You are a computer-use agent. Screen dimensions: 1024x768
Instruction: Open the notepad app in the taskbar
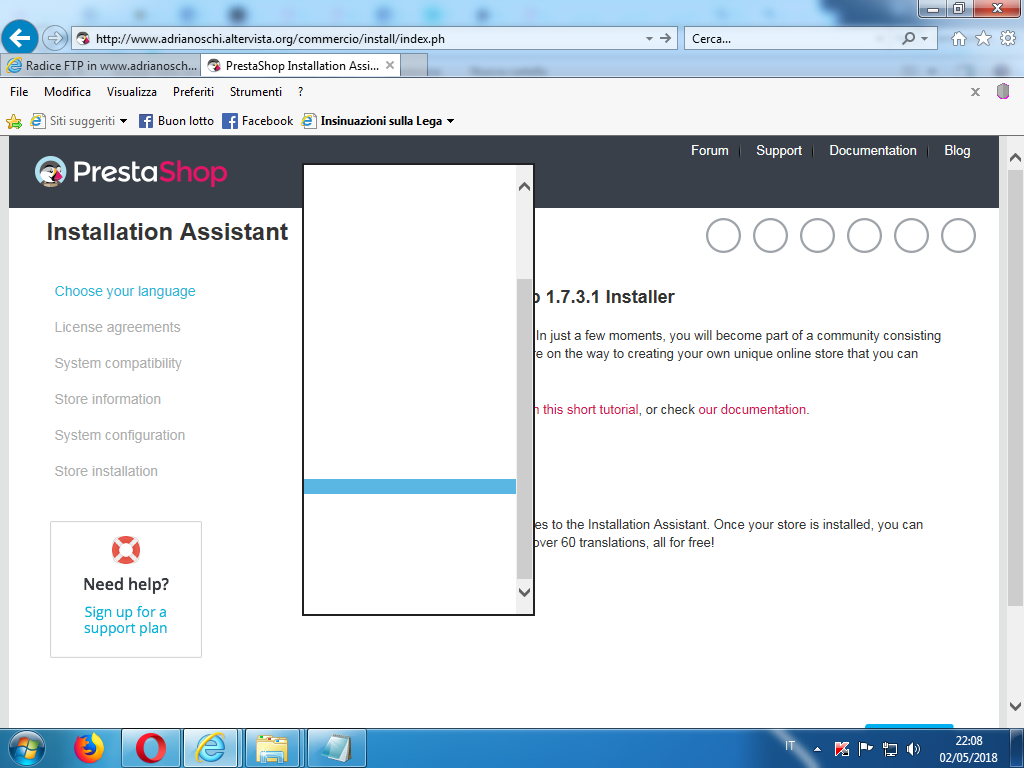coord(336,748)
